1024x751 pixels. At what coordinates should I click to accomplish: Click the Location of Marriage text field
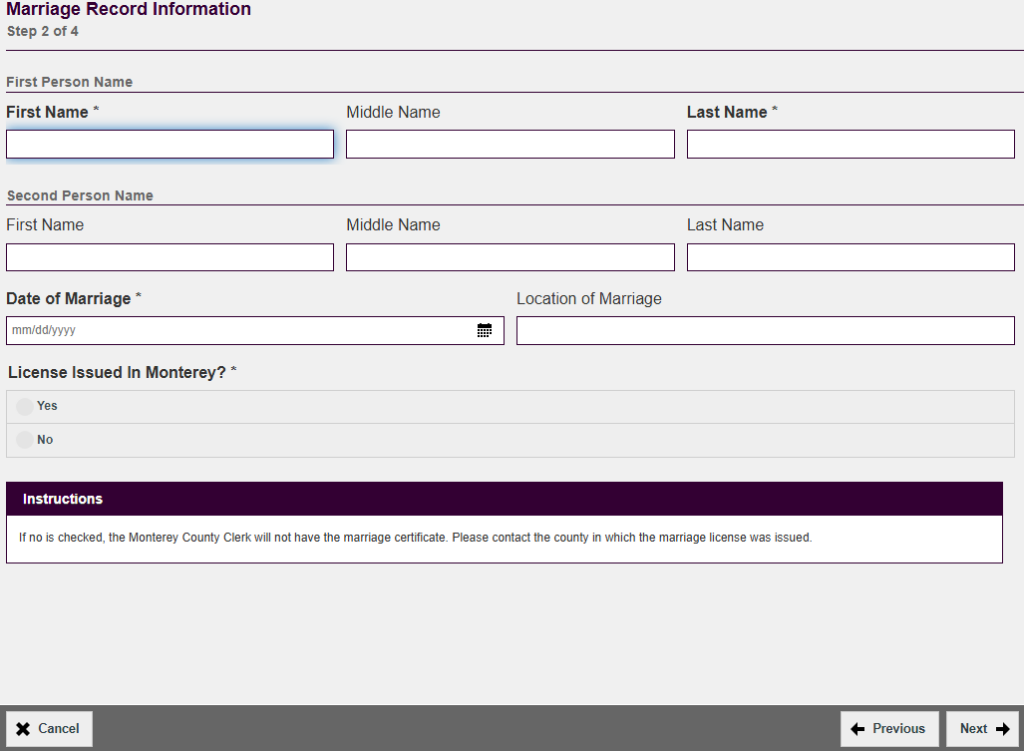click(x=765, y=331)
